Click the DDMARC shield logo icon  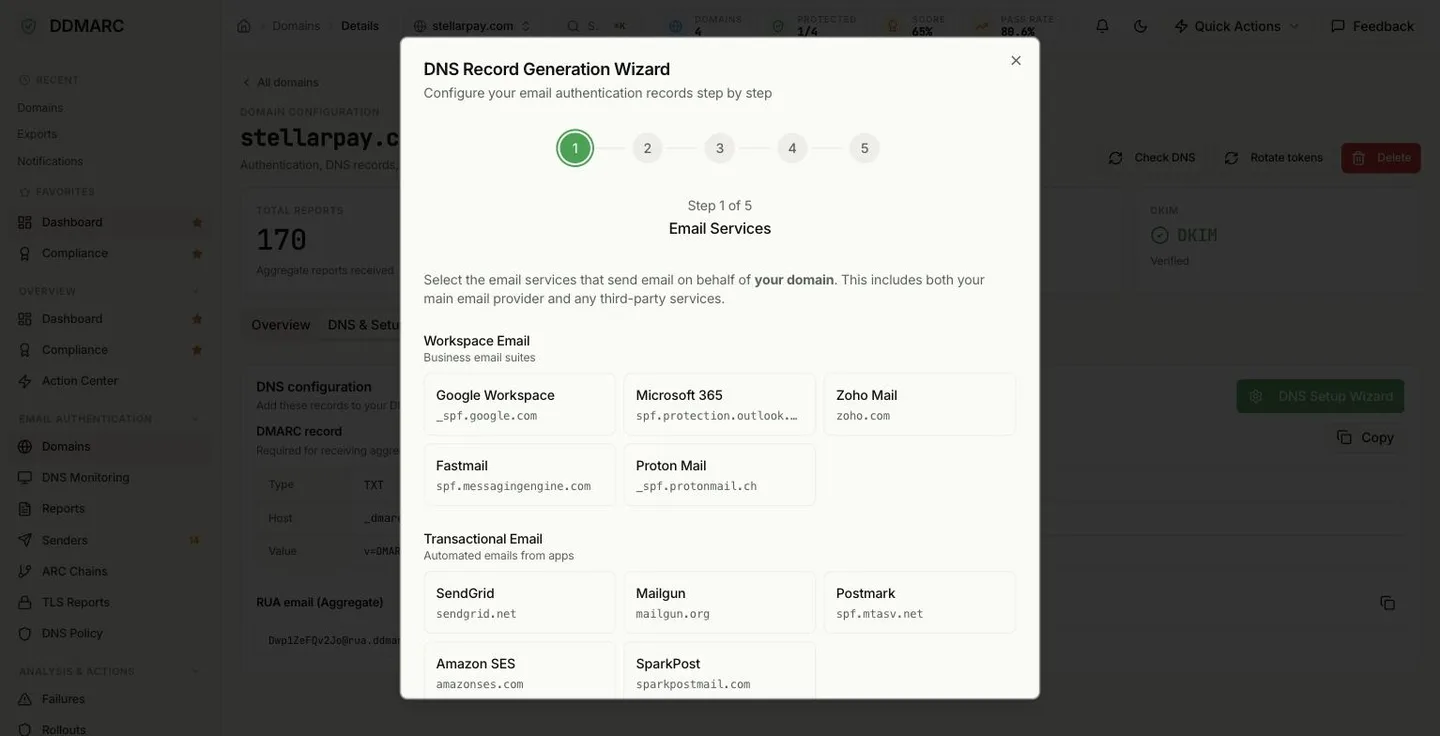coord(28,26)
